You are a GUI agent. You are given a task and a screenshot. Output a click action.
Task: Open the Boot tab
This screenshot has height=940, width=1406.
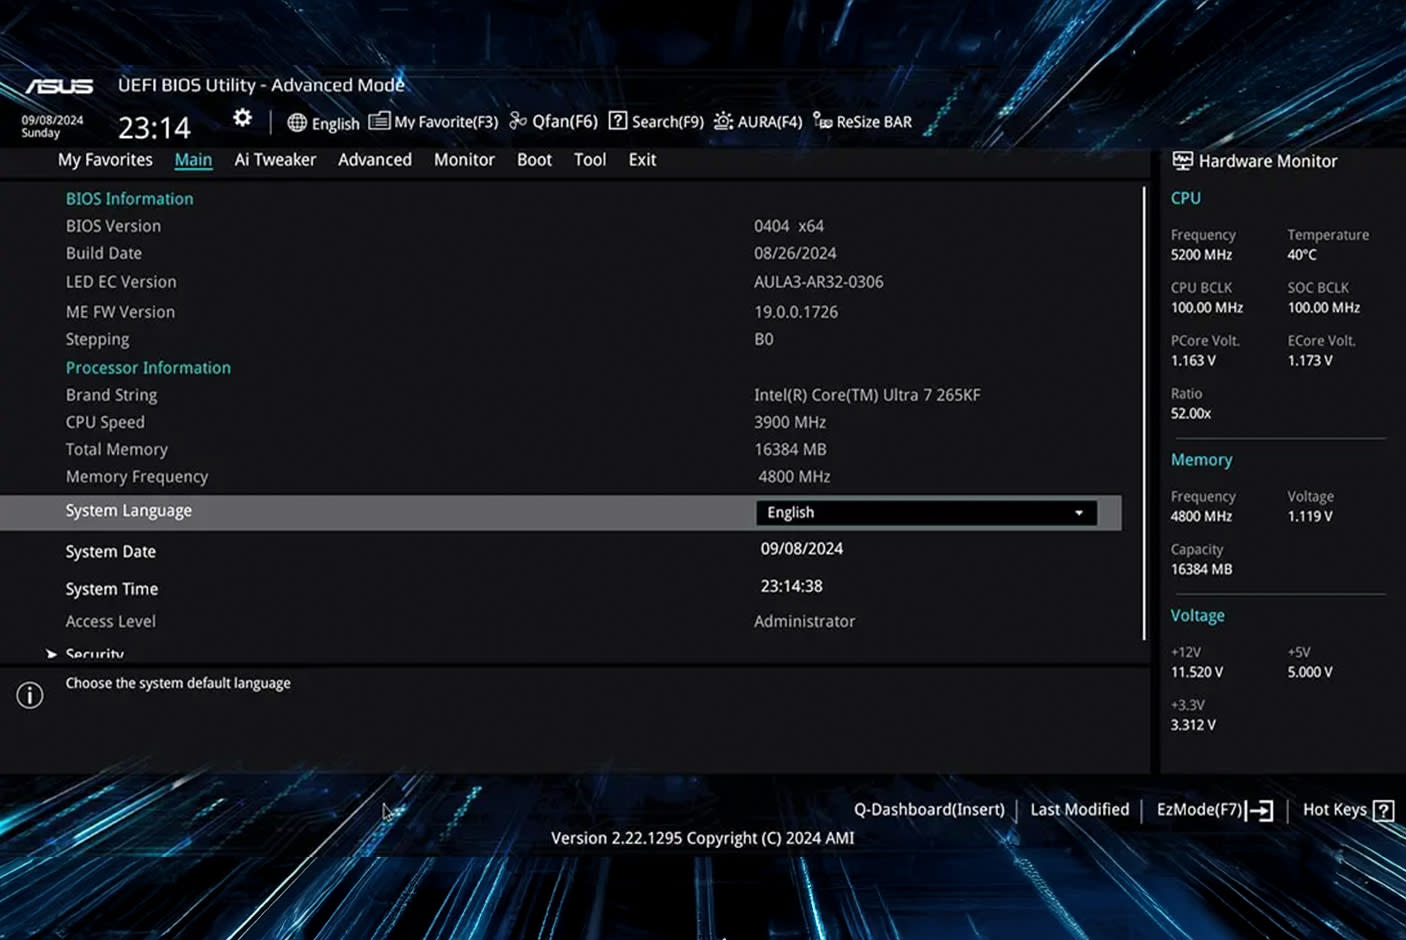click(534, 160)
